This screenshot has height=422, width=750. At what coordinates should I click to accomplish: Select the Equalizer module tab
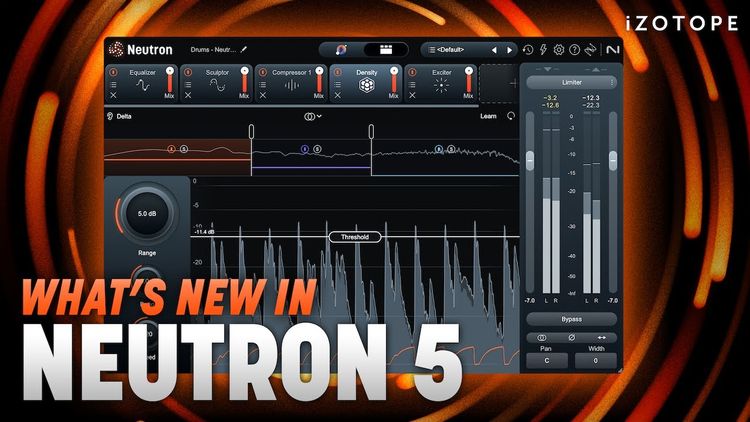(143, 83)
